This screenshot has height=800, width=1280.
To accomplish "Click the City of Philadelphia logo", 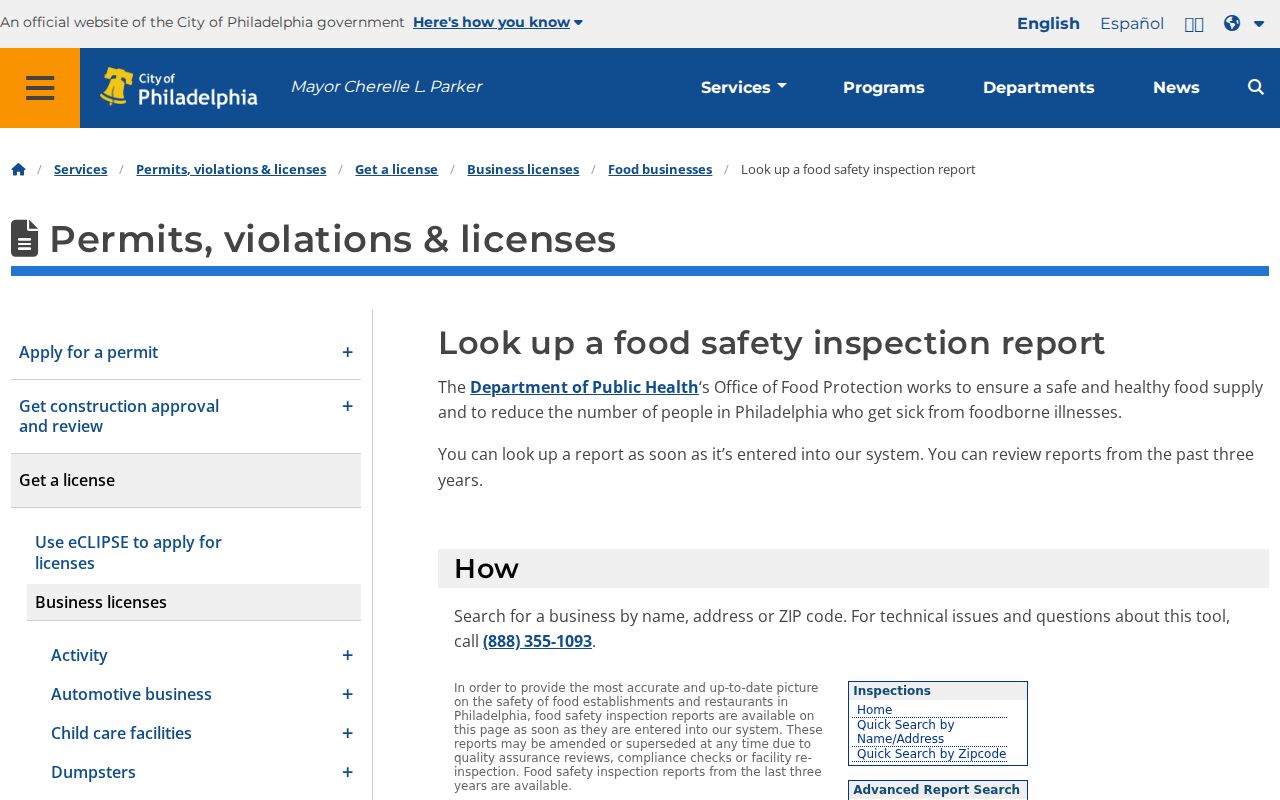I will (x=179, y=88).
